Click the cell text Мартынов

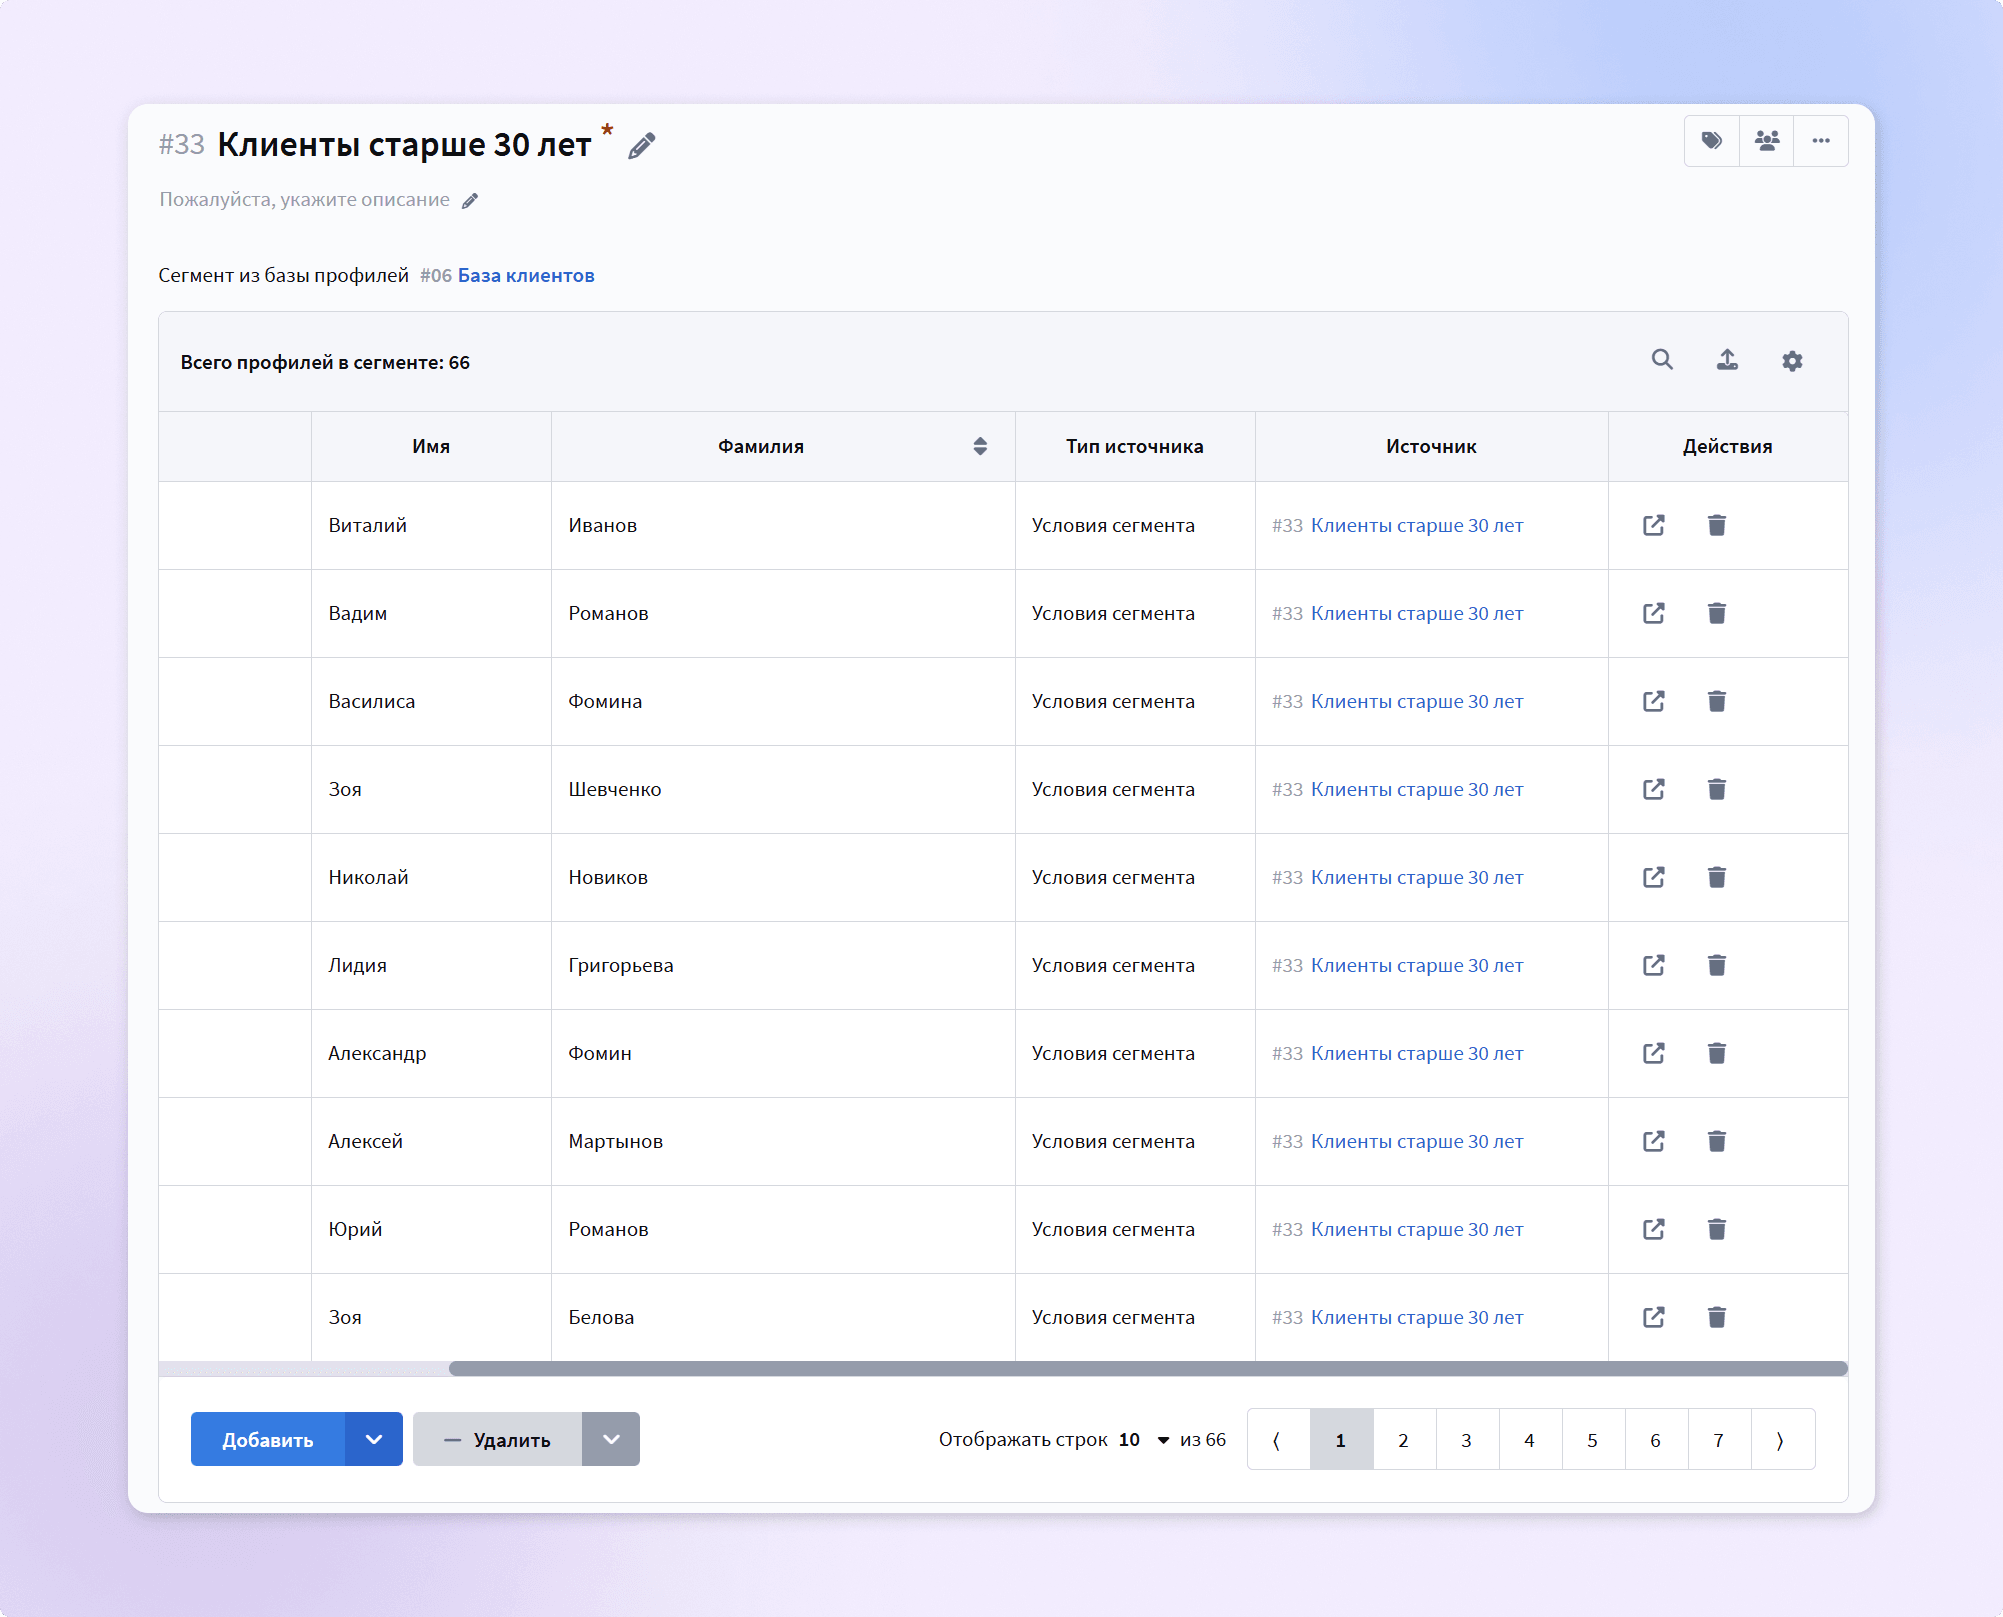click(x=616, y=1141)
